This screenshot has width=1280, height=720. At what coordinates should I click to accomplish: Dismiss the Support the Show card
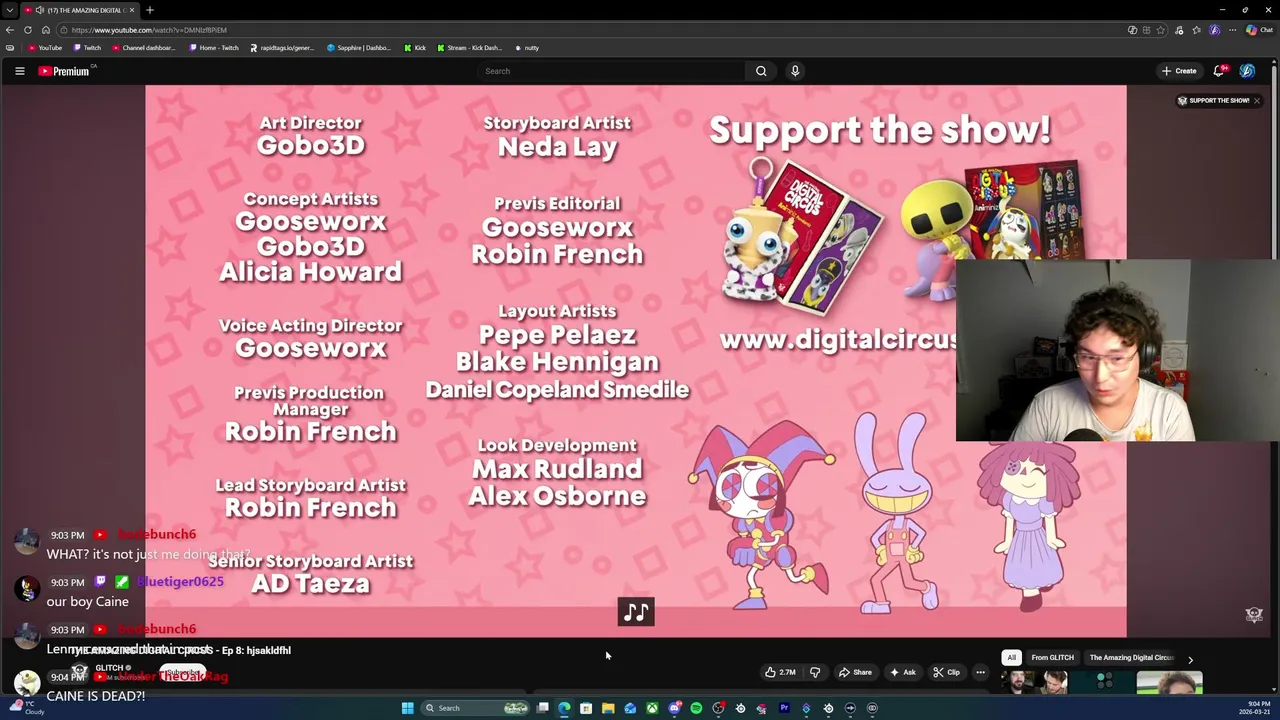pos(1257,101)
